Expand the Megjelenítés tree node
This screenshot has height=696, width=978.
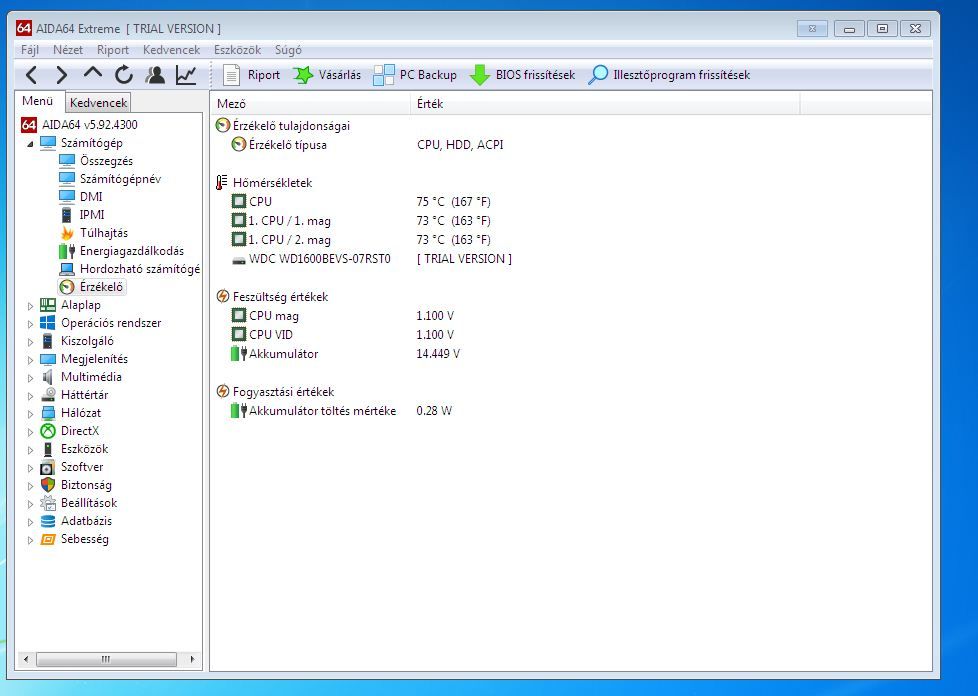31,360
